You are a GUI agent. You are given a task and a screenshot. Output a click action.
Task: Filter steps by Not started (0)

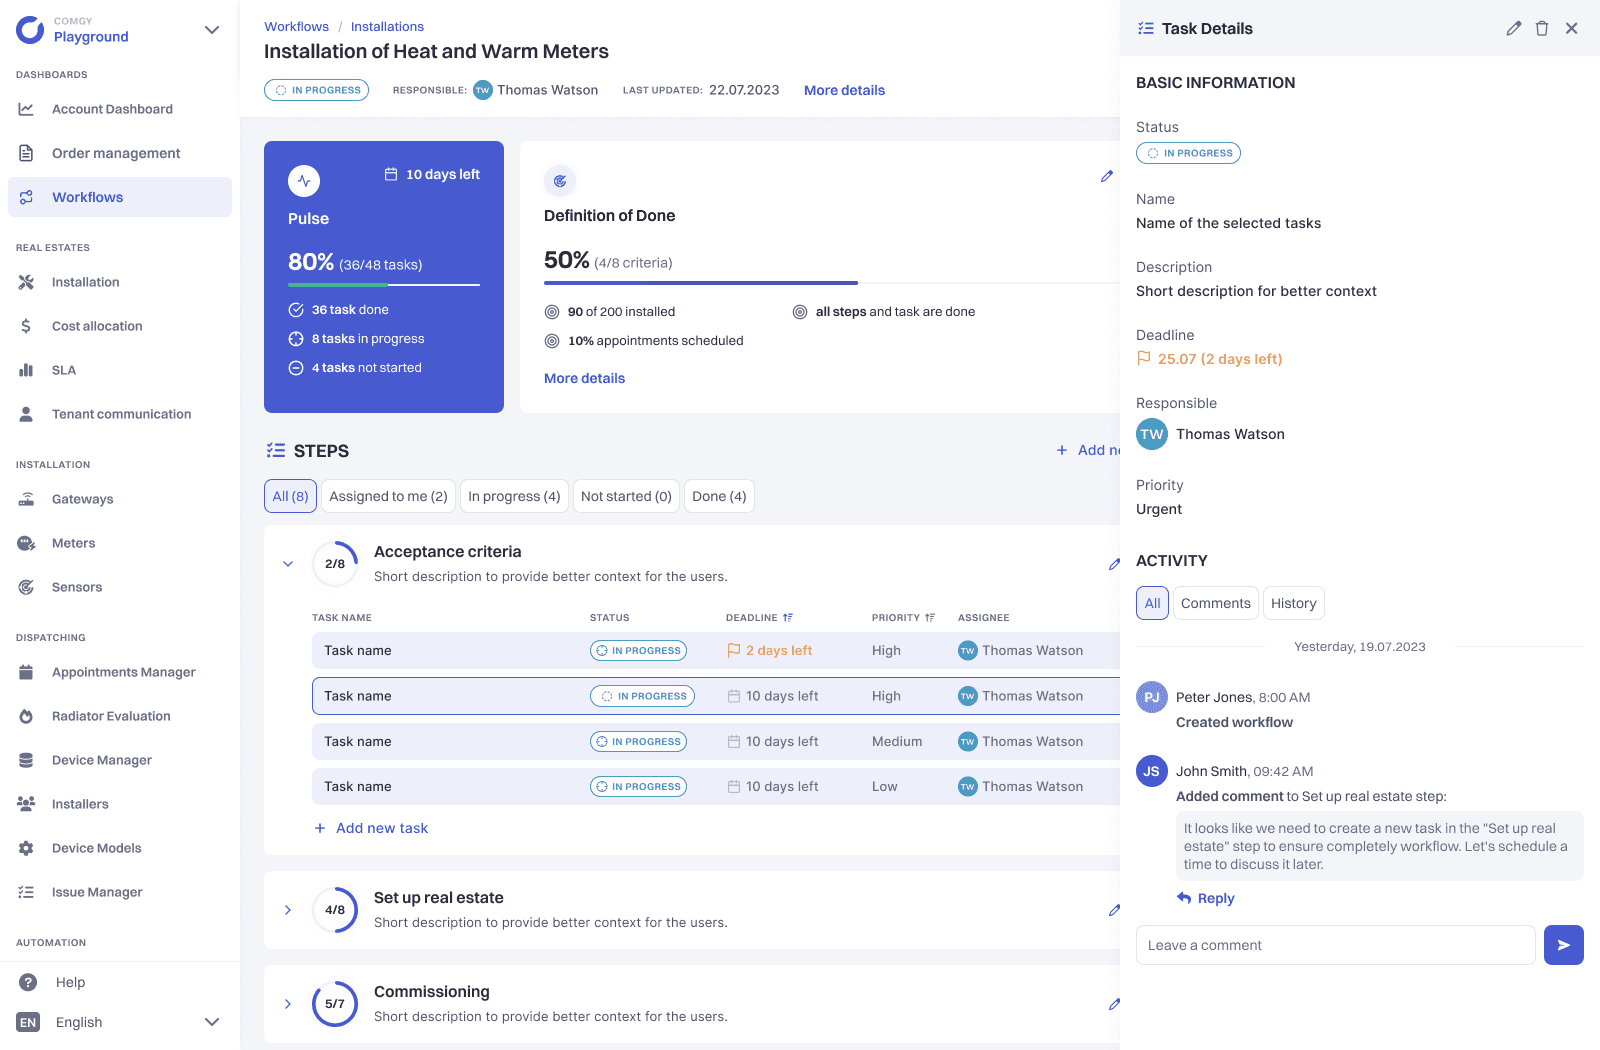click(x=626, y=496)
